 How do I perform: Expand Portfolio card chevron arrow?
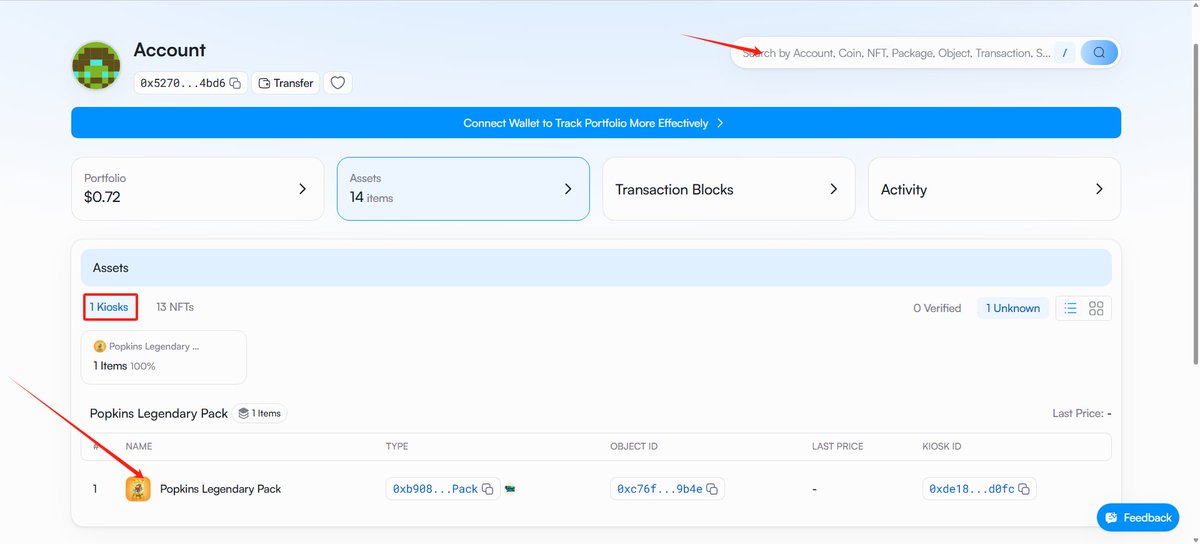pyautogui.click(x=302, y=189)
